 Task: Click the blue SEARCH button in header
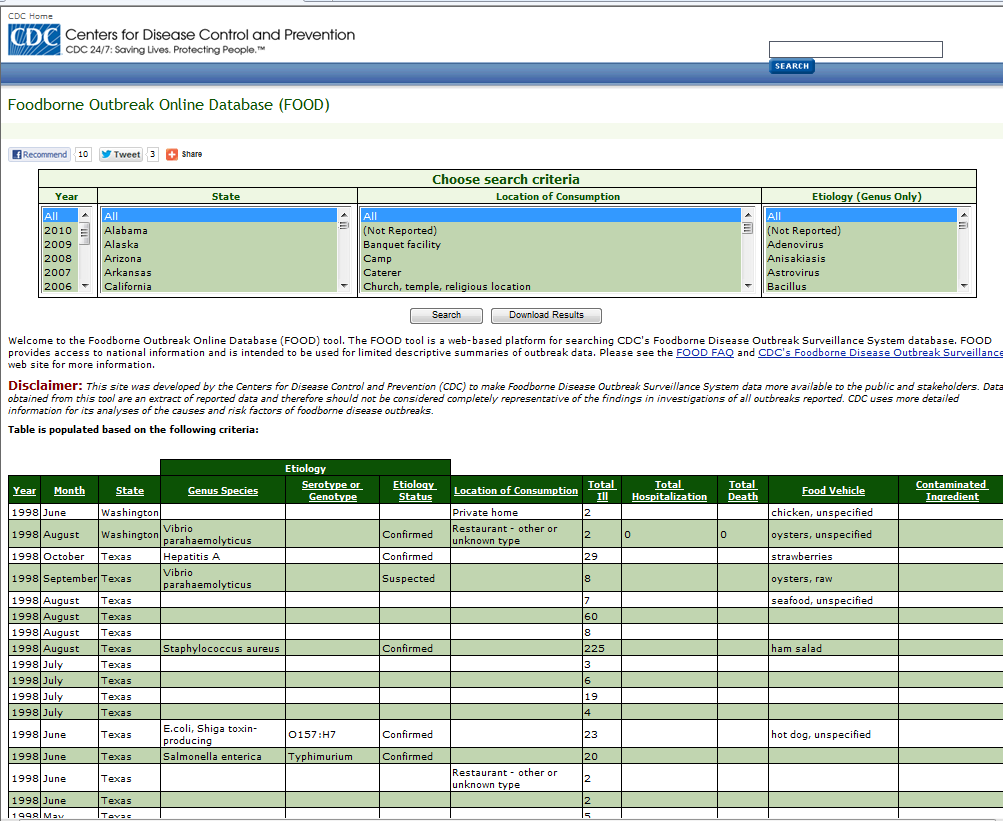pyautogui.click(x=791, y=66)
